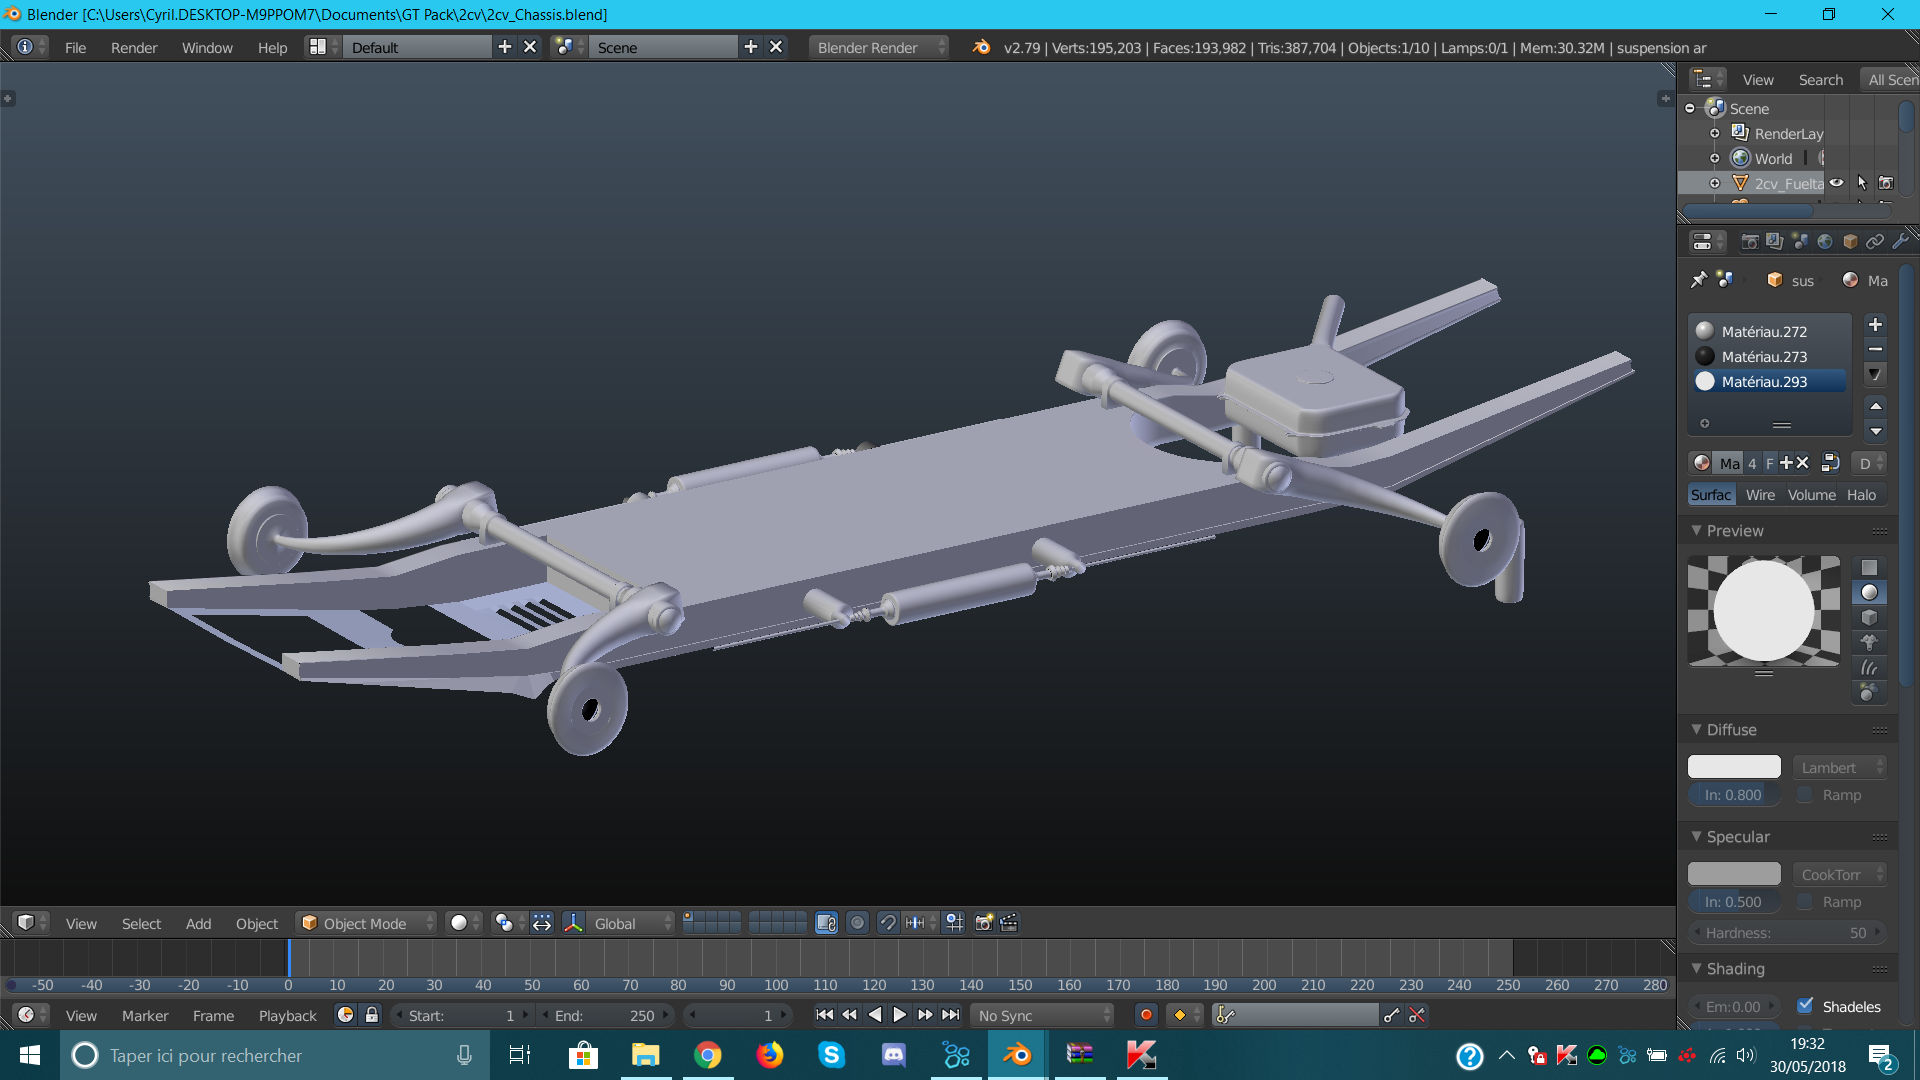Enable the Diffuse Ramp checkbox
This screenshot has width=1920, height=1080.
click(x=1805, y=795)
